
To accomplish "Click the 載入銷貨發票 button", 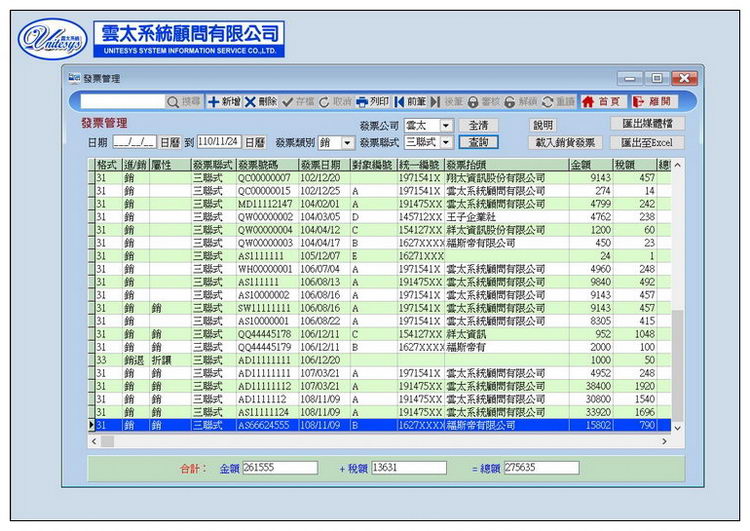I will [x=563, y=143].
